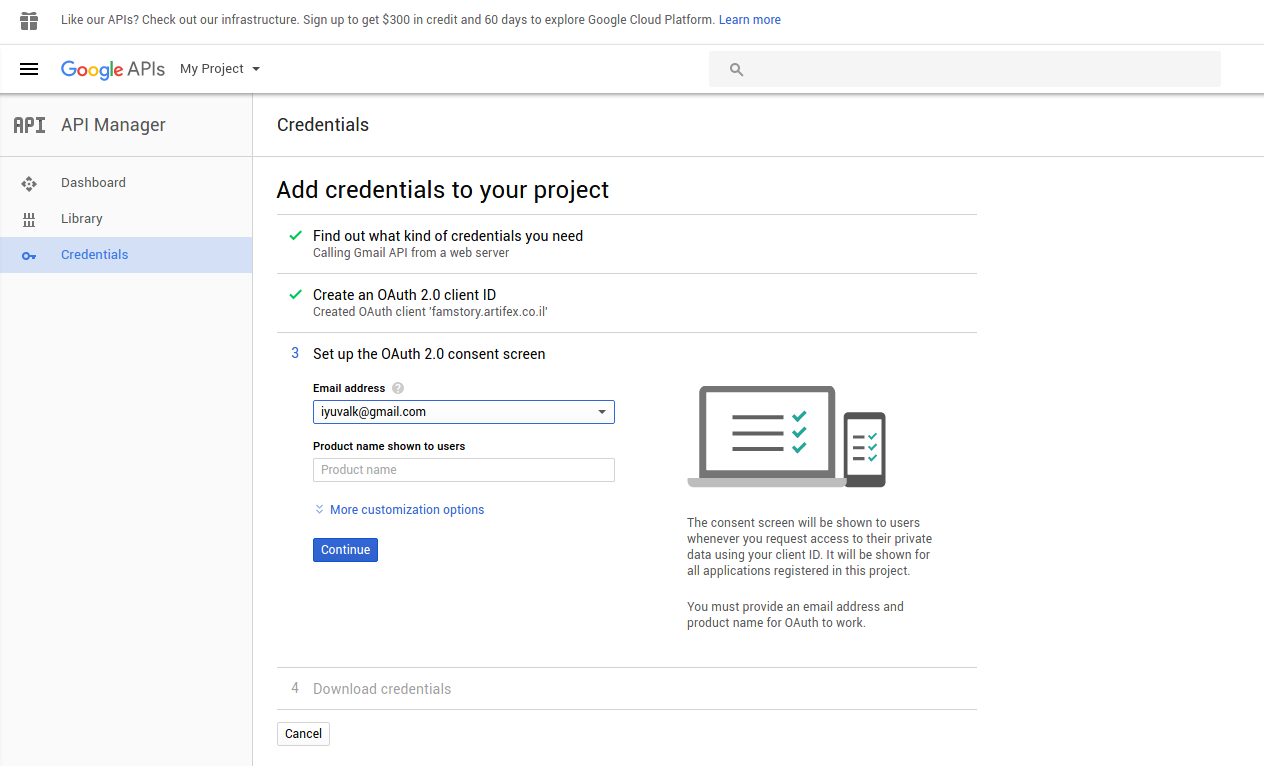Click the API Manager icon
The image size is (1264, 766).
click(x=29, y=125)
